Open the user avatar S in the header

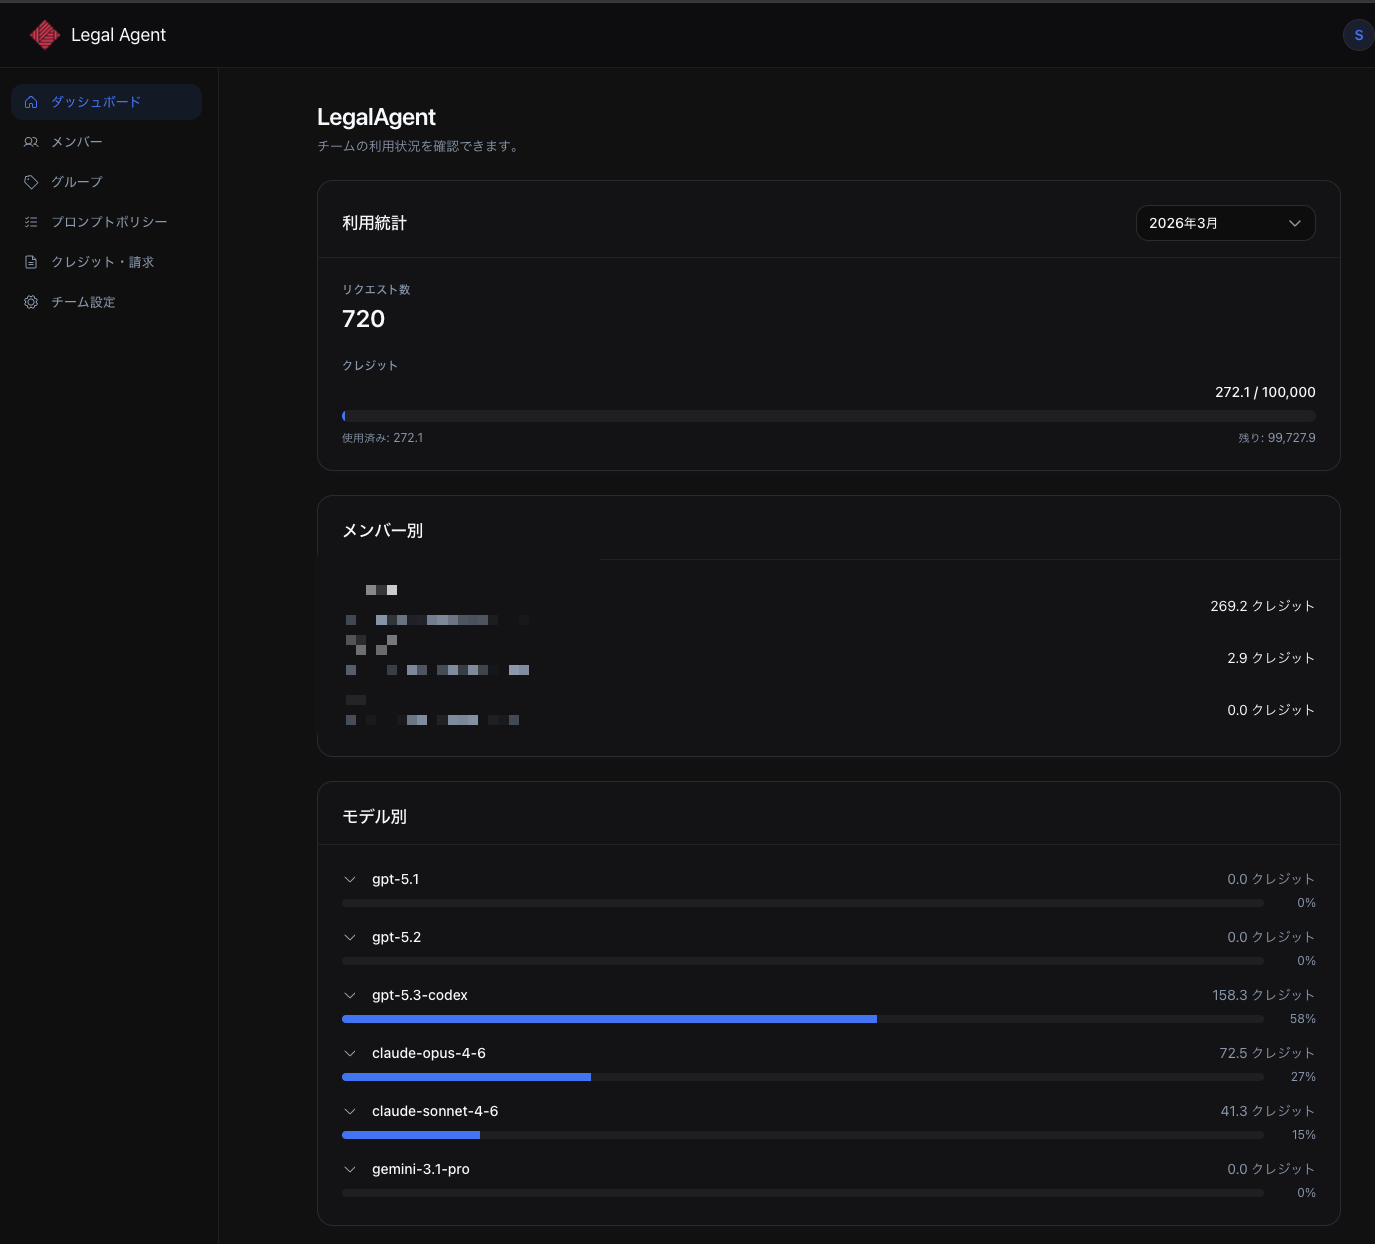pyautogui.click(x=1358, y=35)
